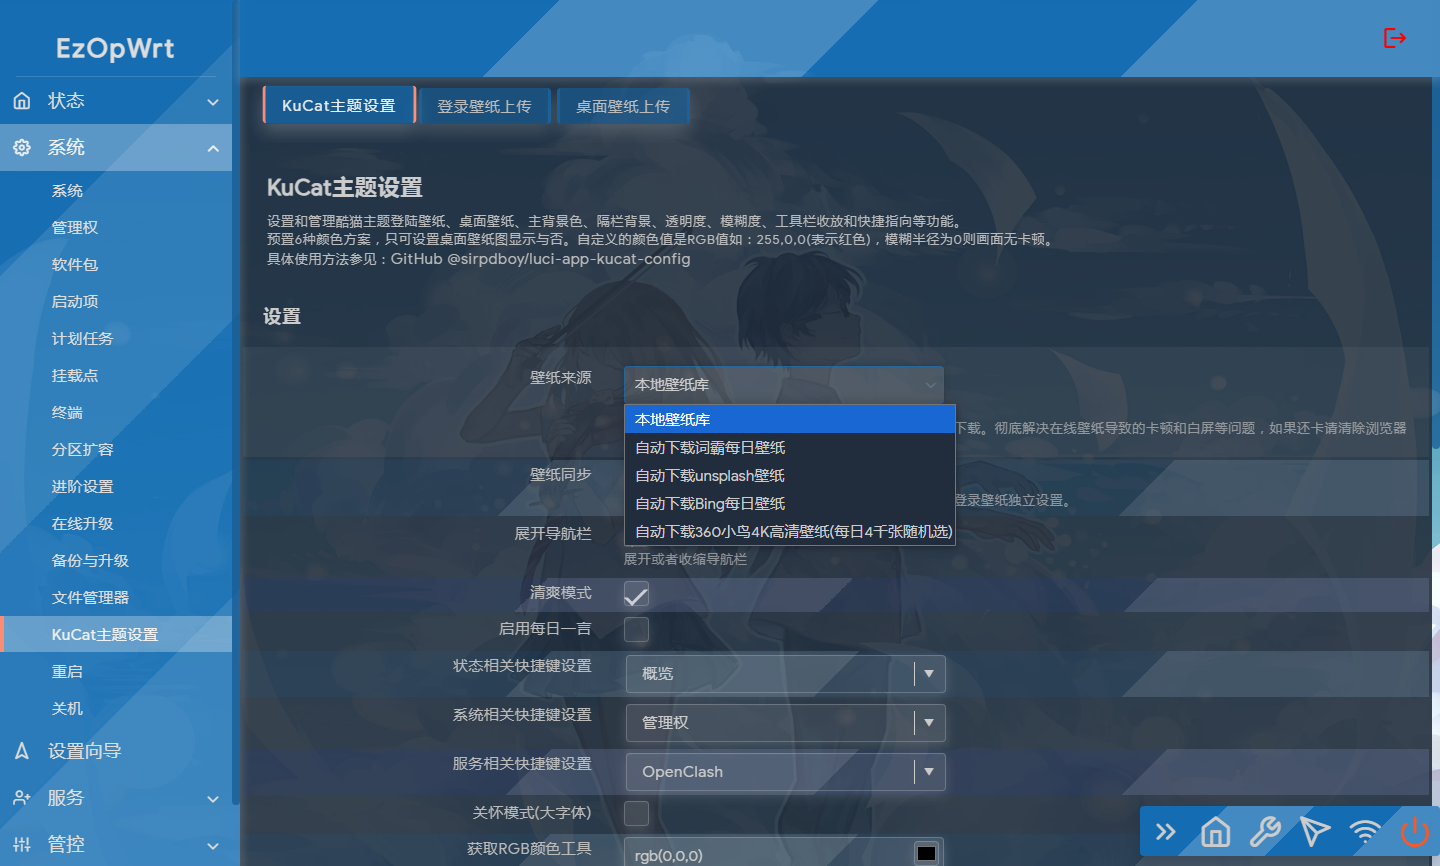Open the 状态相关快捷键设置 dropdown showing 概览
This screenshot has height=866, width=1440.
point(785,674)
